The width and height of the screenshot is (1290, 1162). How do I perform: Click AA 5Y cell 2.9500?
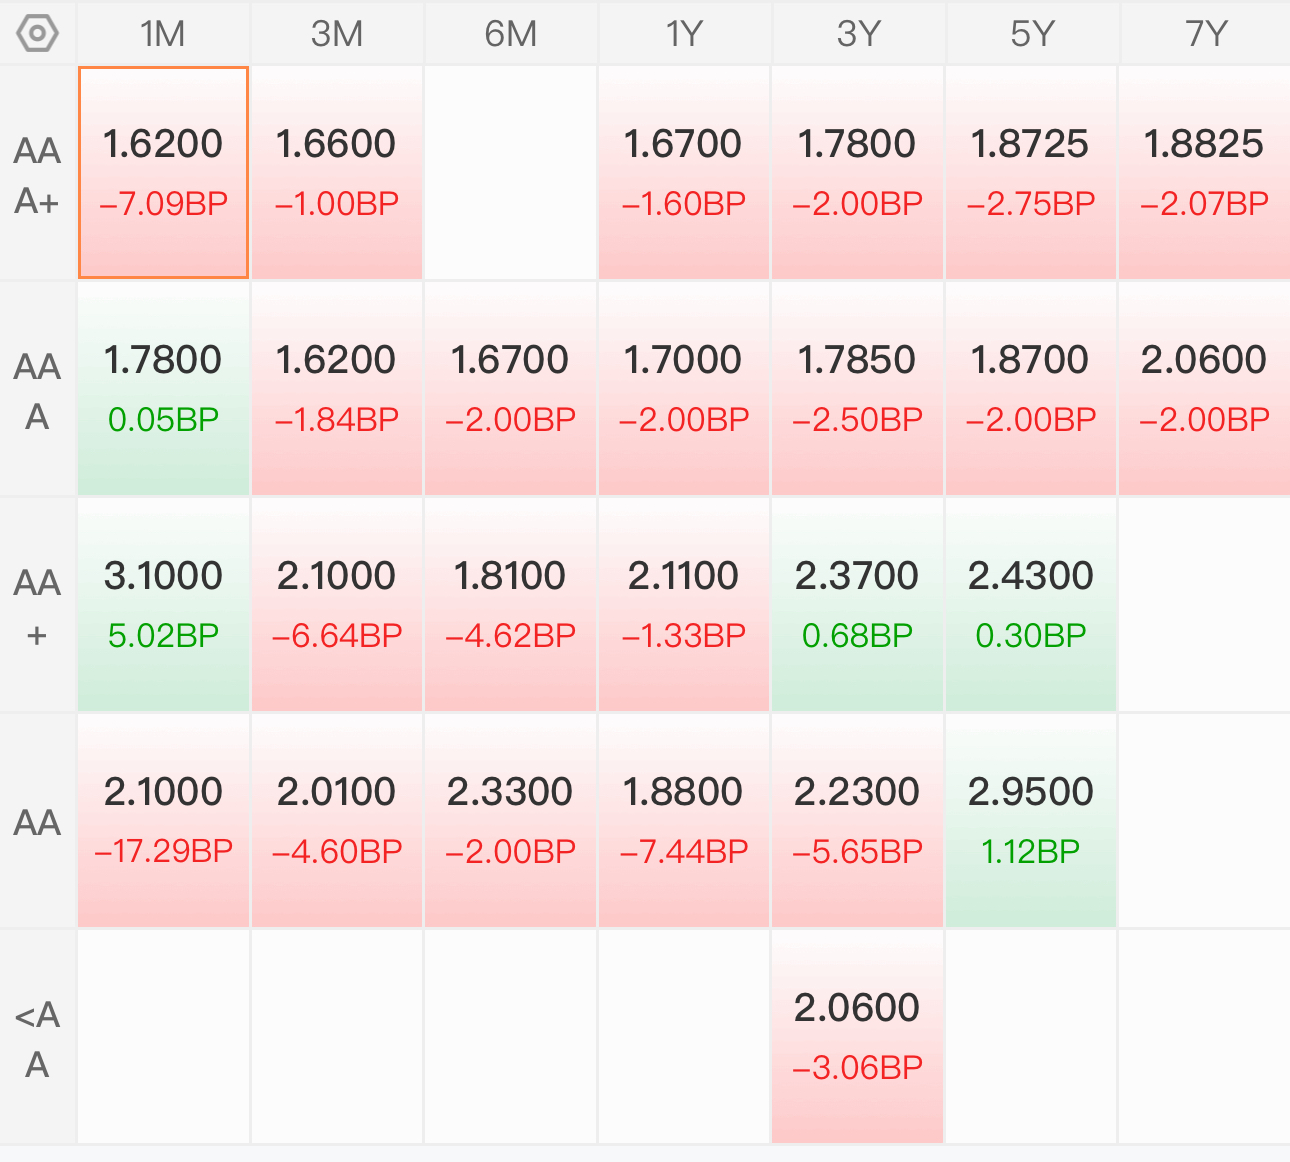pyautogui.click(x=1031, y=821)
